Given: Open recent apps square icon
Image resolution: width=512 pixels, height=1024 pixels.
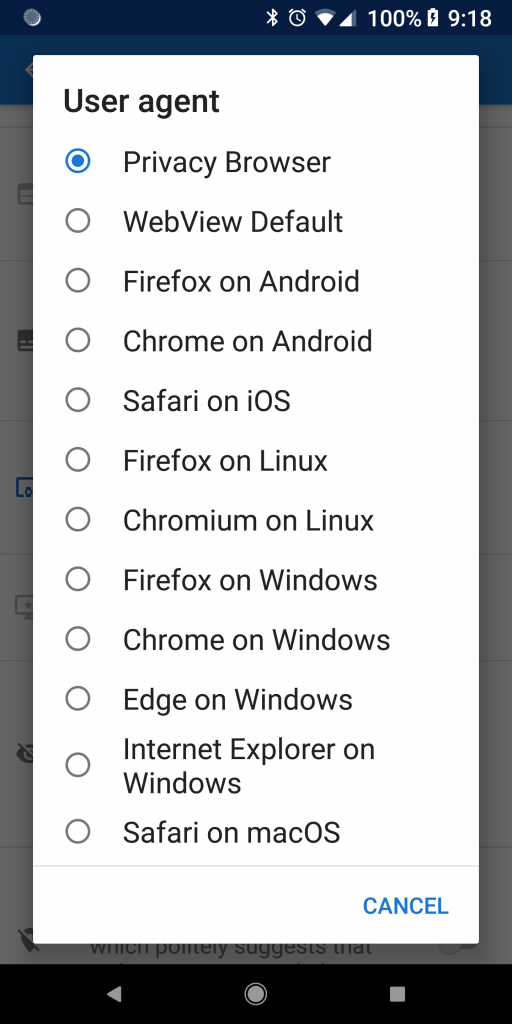Looking at the screenshot, I should pyautogui.click(x=397, y=994).
